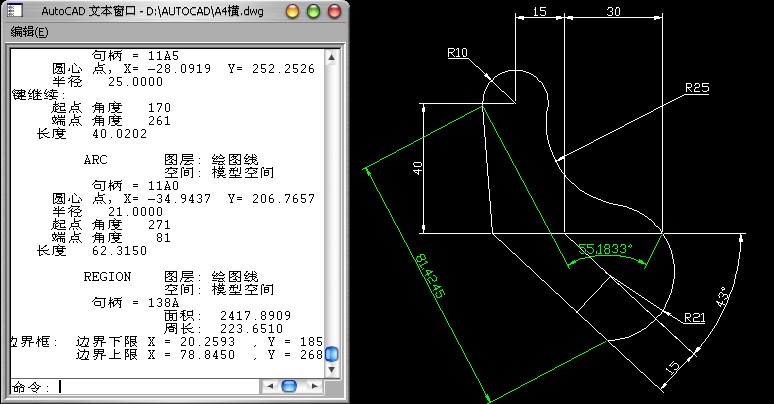Select the R10 radius dimension label

(x=458, y=53)
